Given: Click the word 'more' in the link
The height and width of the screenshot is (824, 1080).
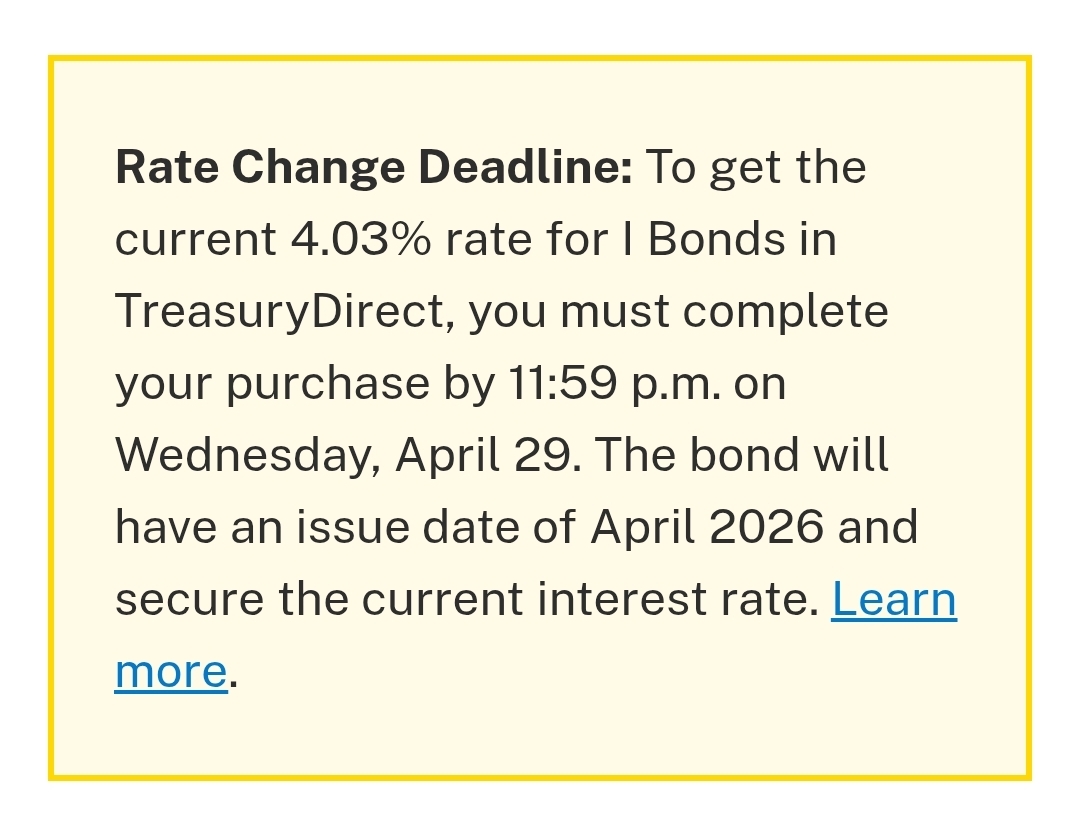Looking at the screenshot, I should 171,671.
